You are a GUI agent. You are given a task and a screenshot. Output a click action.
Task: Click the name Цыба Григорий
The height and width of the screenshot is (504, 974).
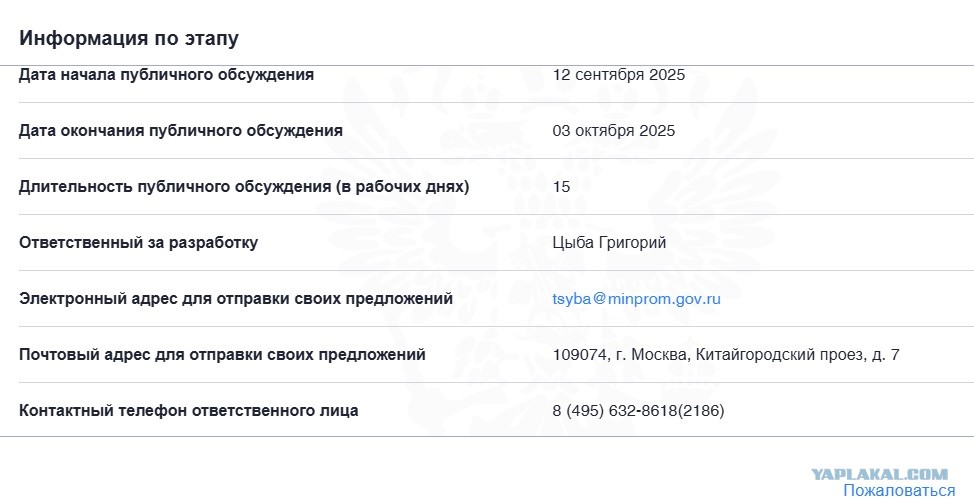(x=609, y=243)
